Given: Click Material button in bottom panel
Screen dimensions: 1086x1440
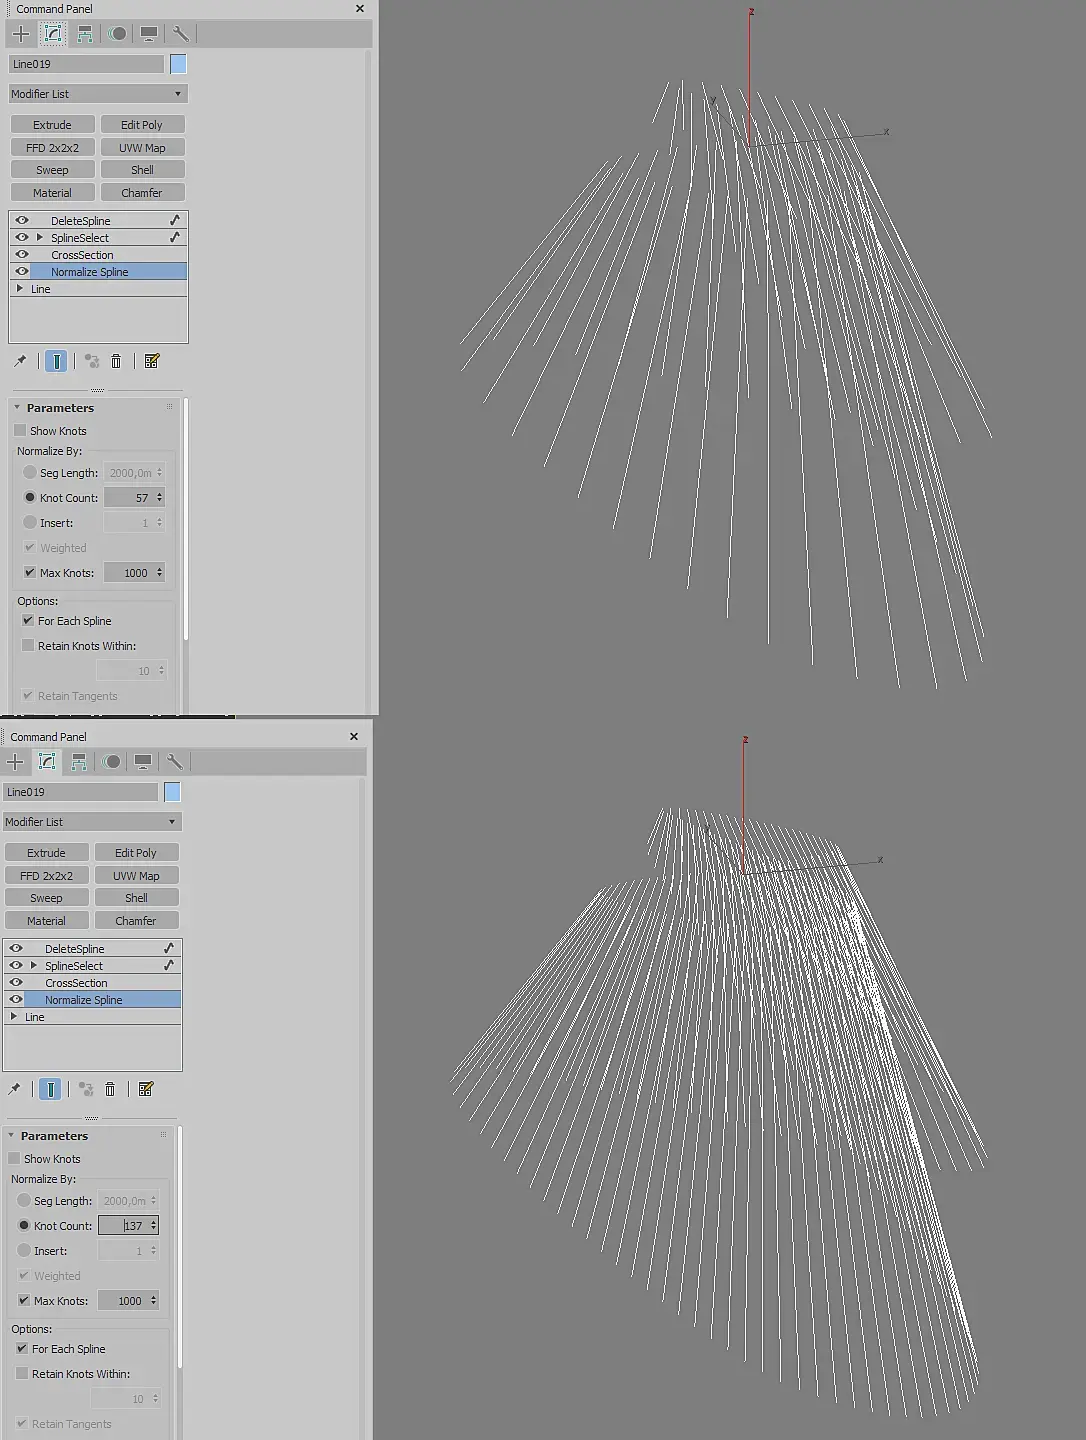Looking at the screenshot, I should [x=46, y=921].
